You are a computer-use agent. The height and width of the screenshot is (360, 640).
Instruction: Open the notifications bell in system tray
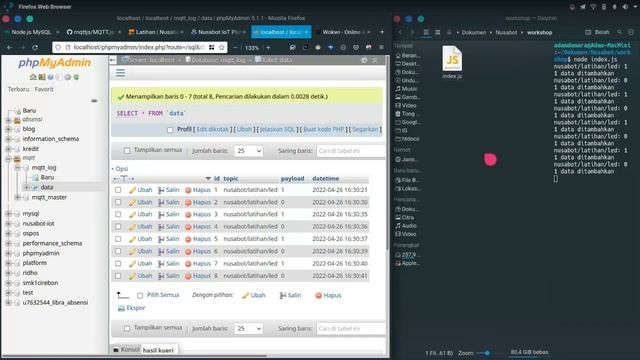(572, 7)
